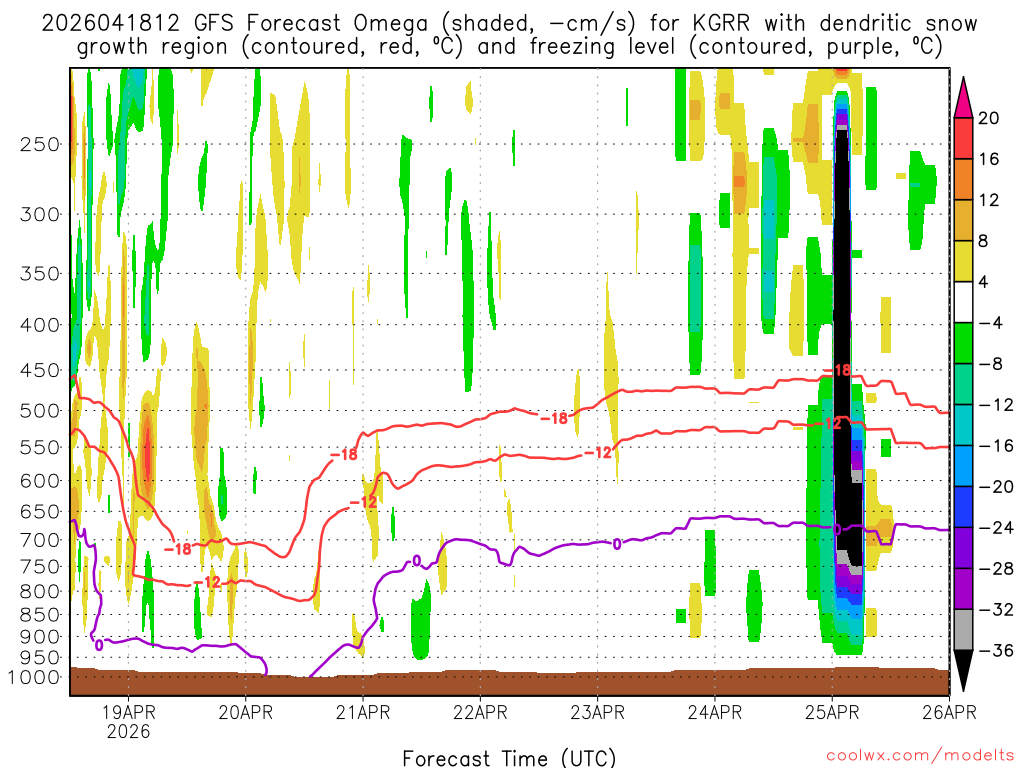
Task: Click the 950 pressure level label
Action: click(40, 658)
